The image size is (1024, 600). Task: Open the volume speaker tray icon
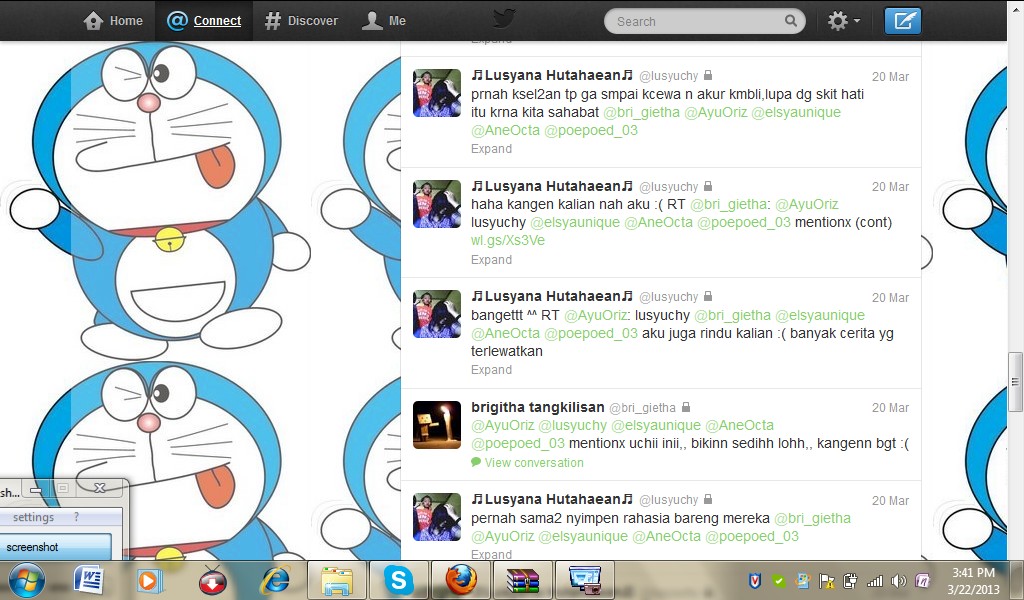(899, 580)
